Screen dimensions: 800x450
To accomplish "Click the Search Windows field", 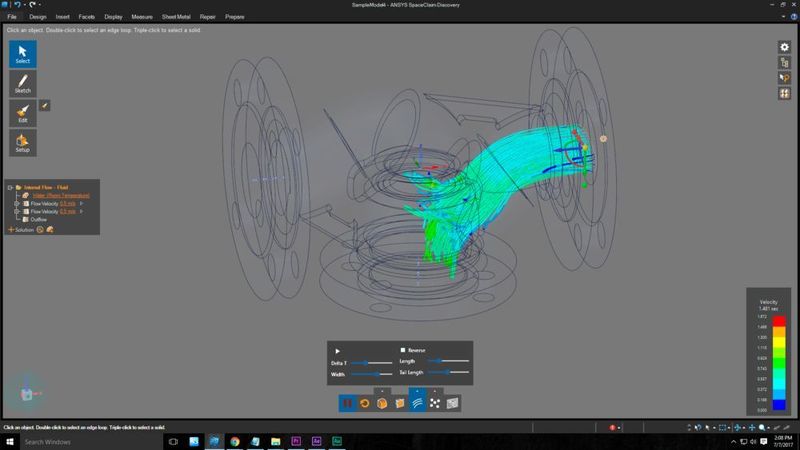I will [91, 442].
